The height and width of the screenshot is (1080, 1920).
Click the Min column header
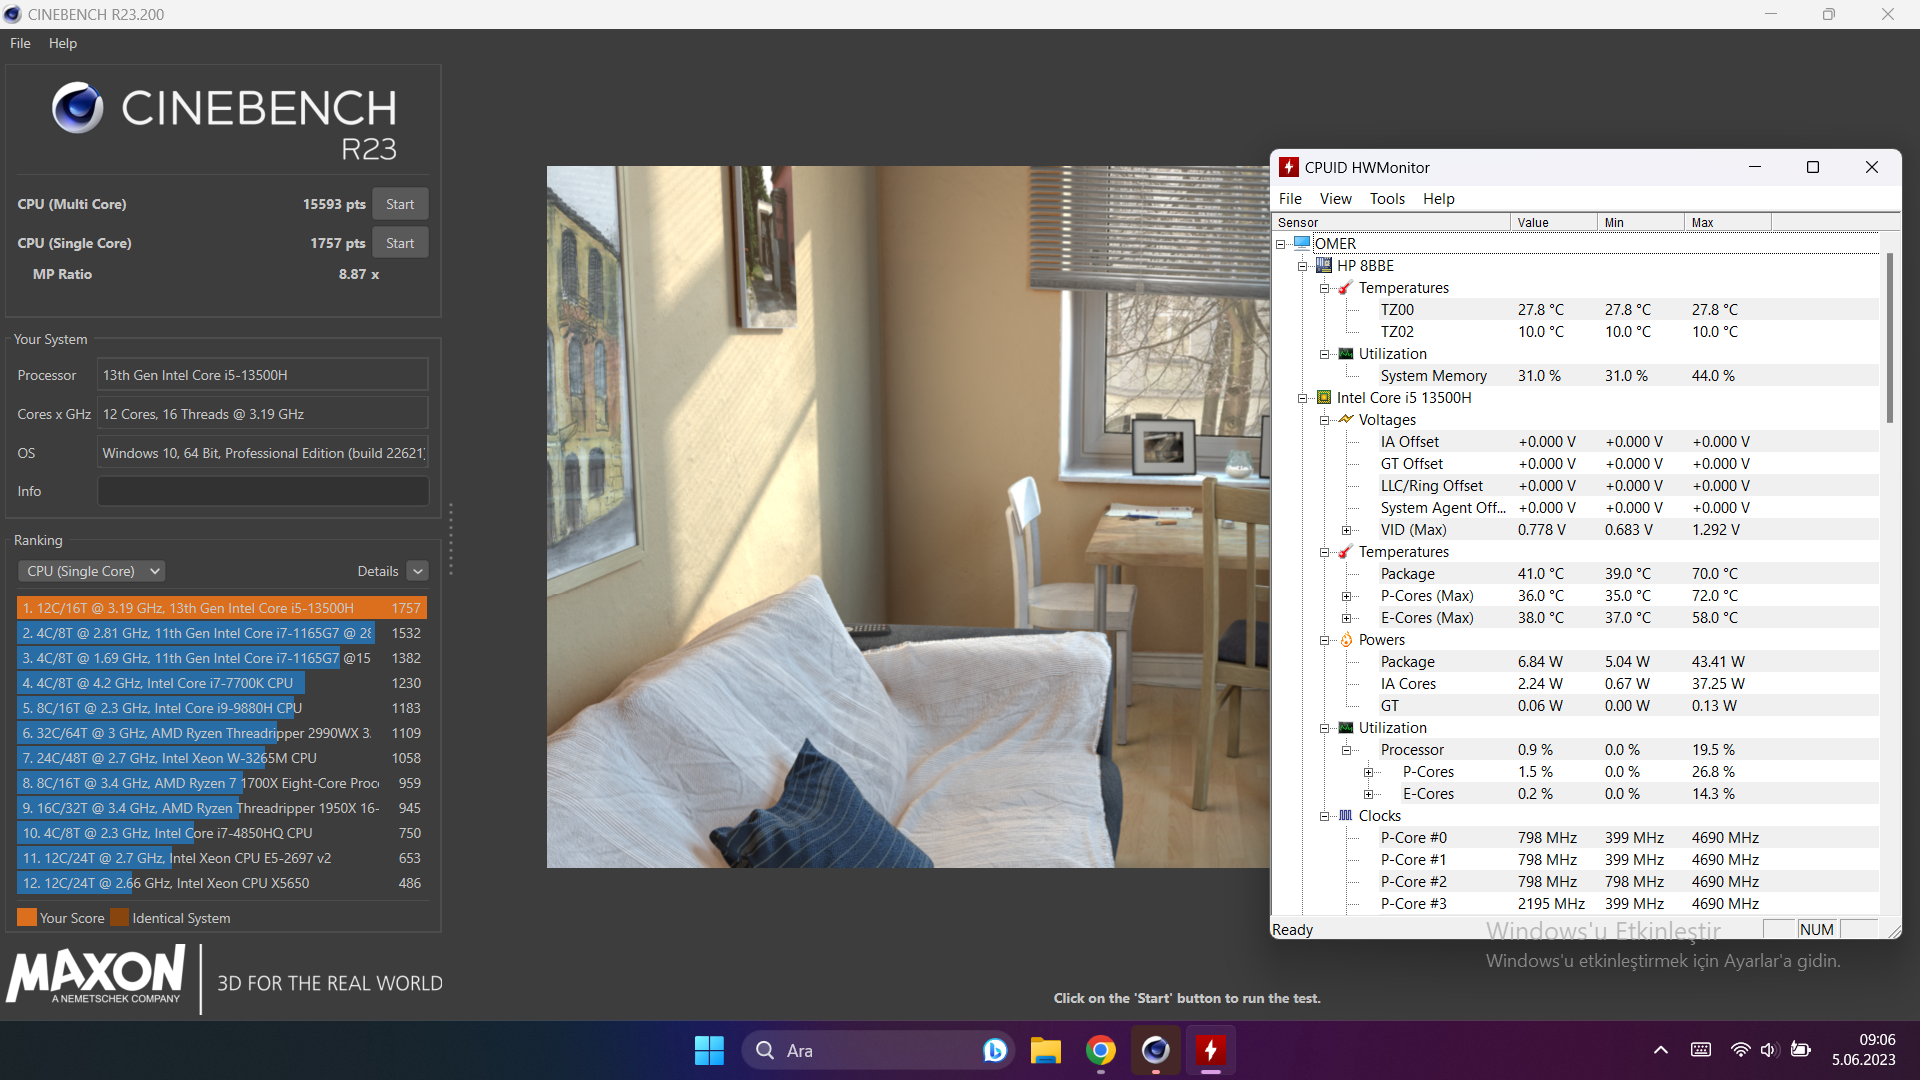(x=1641, y=222)
